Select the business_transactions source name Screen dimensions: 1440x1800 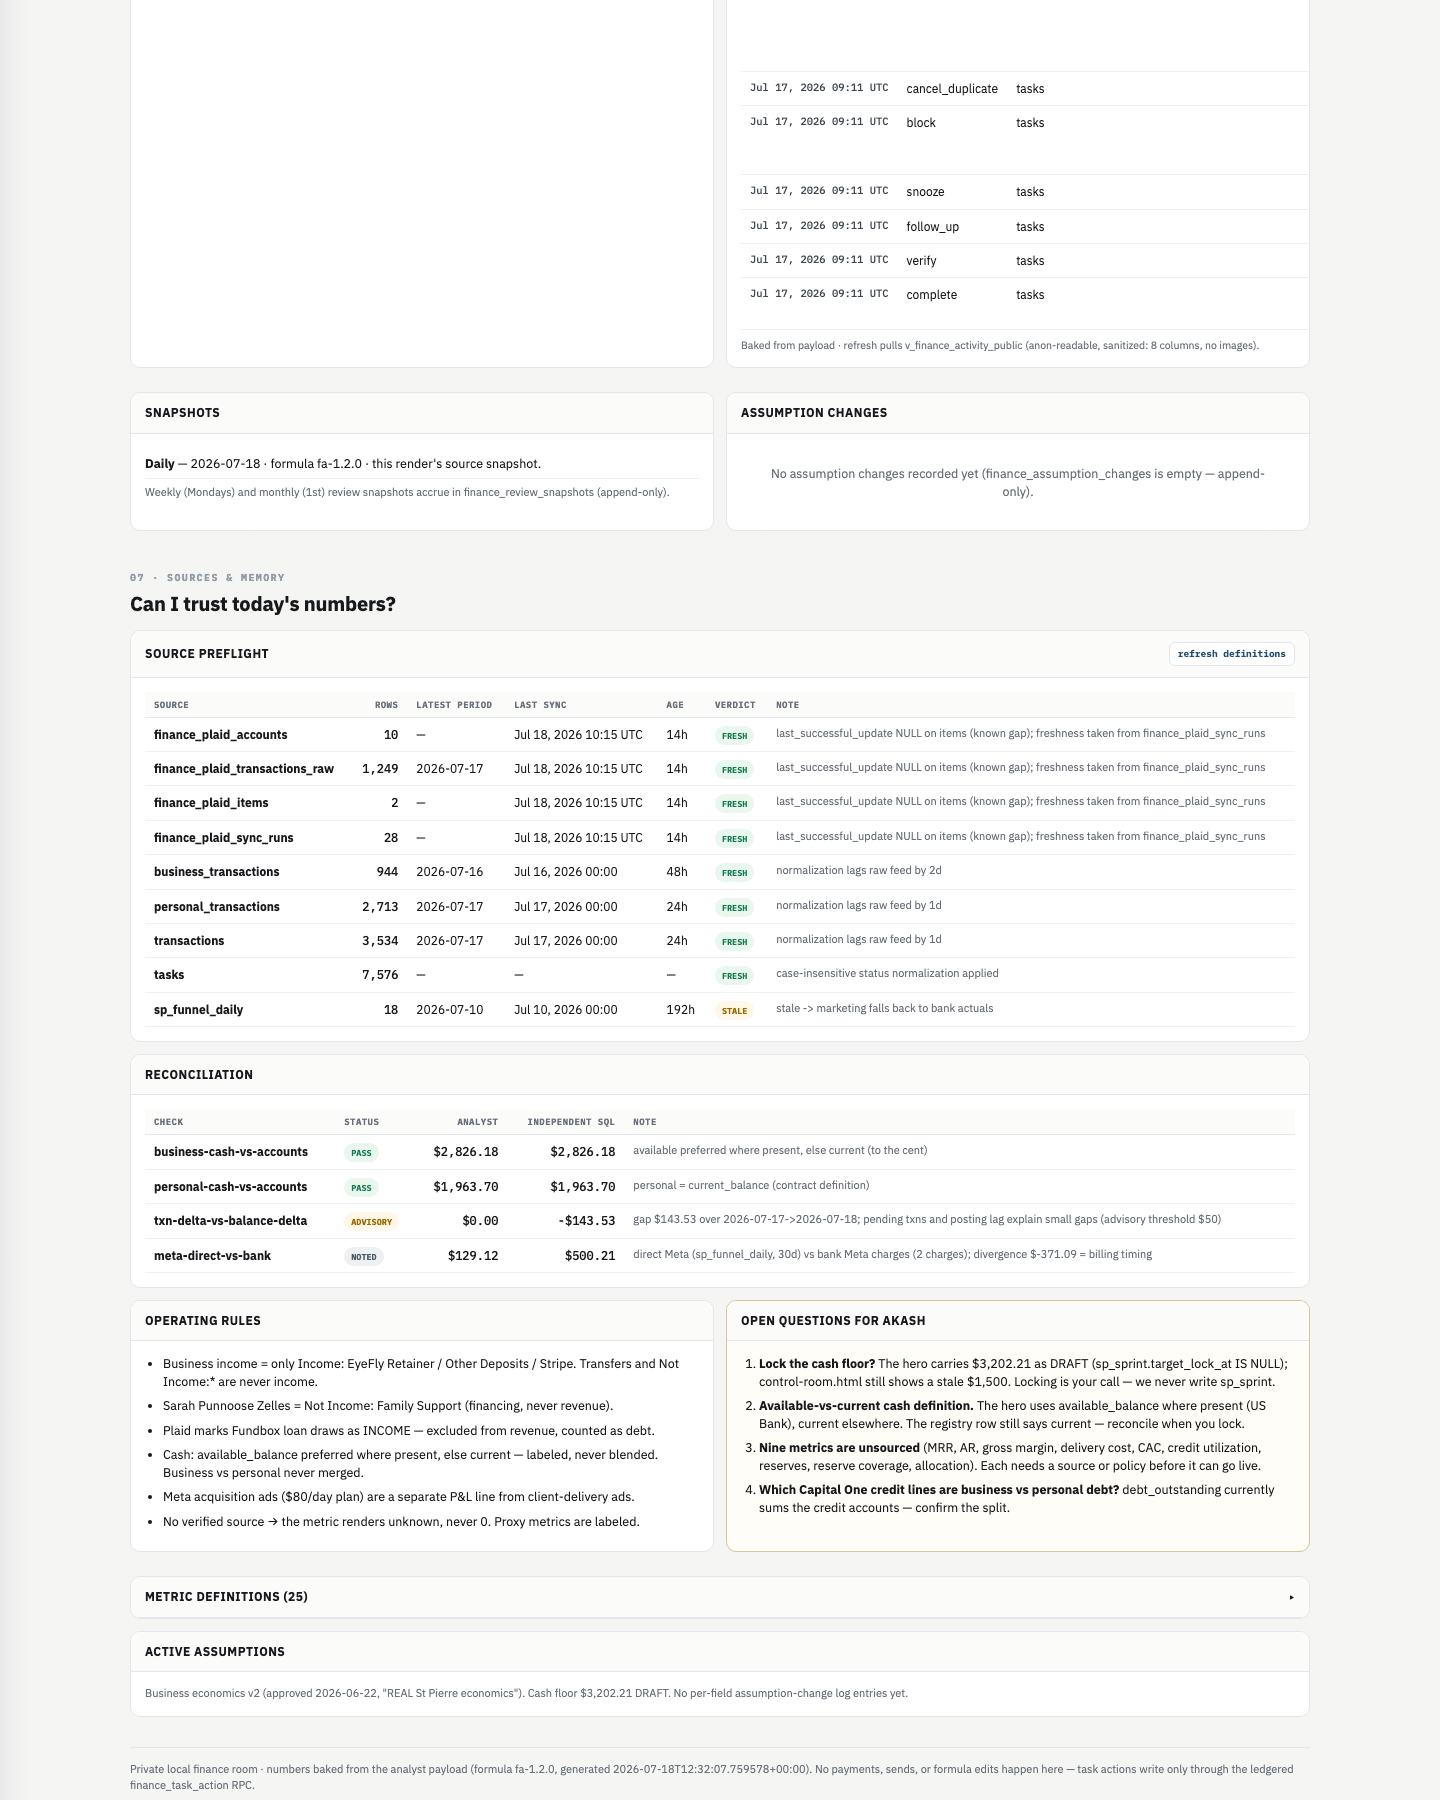(x=217, y=872)
